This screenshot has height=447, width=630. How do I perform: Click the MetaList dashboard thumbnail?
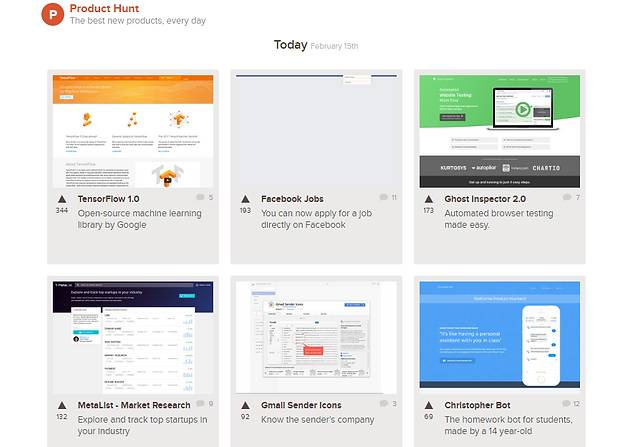[x=133, y=337]
